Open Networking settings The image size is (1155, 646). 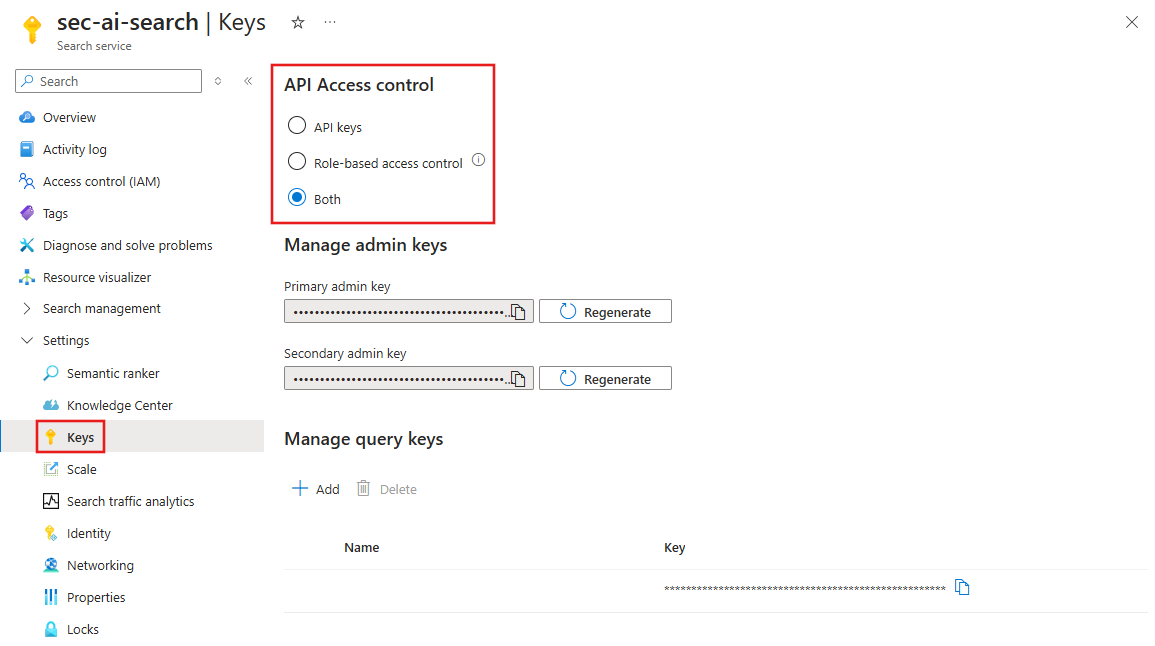click(x=100, y=566)
